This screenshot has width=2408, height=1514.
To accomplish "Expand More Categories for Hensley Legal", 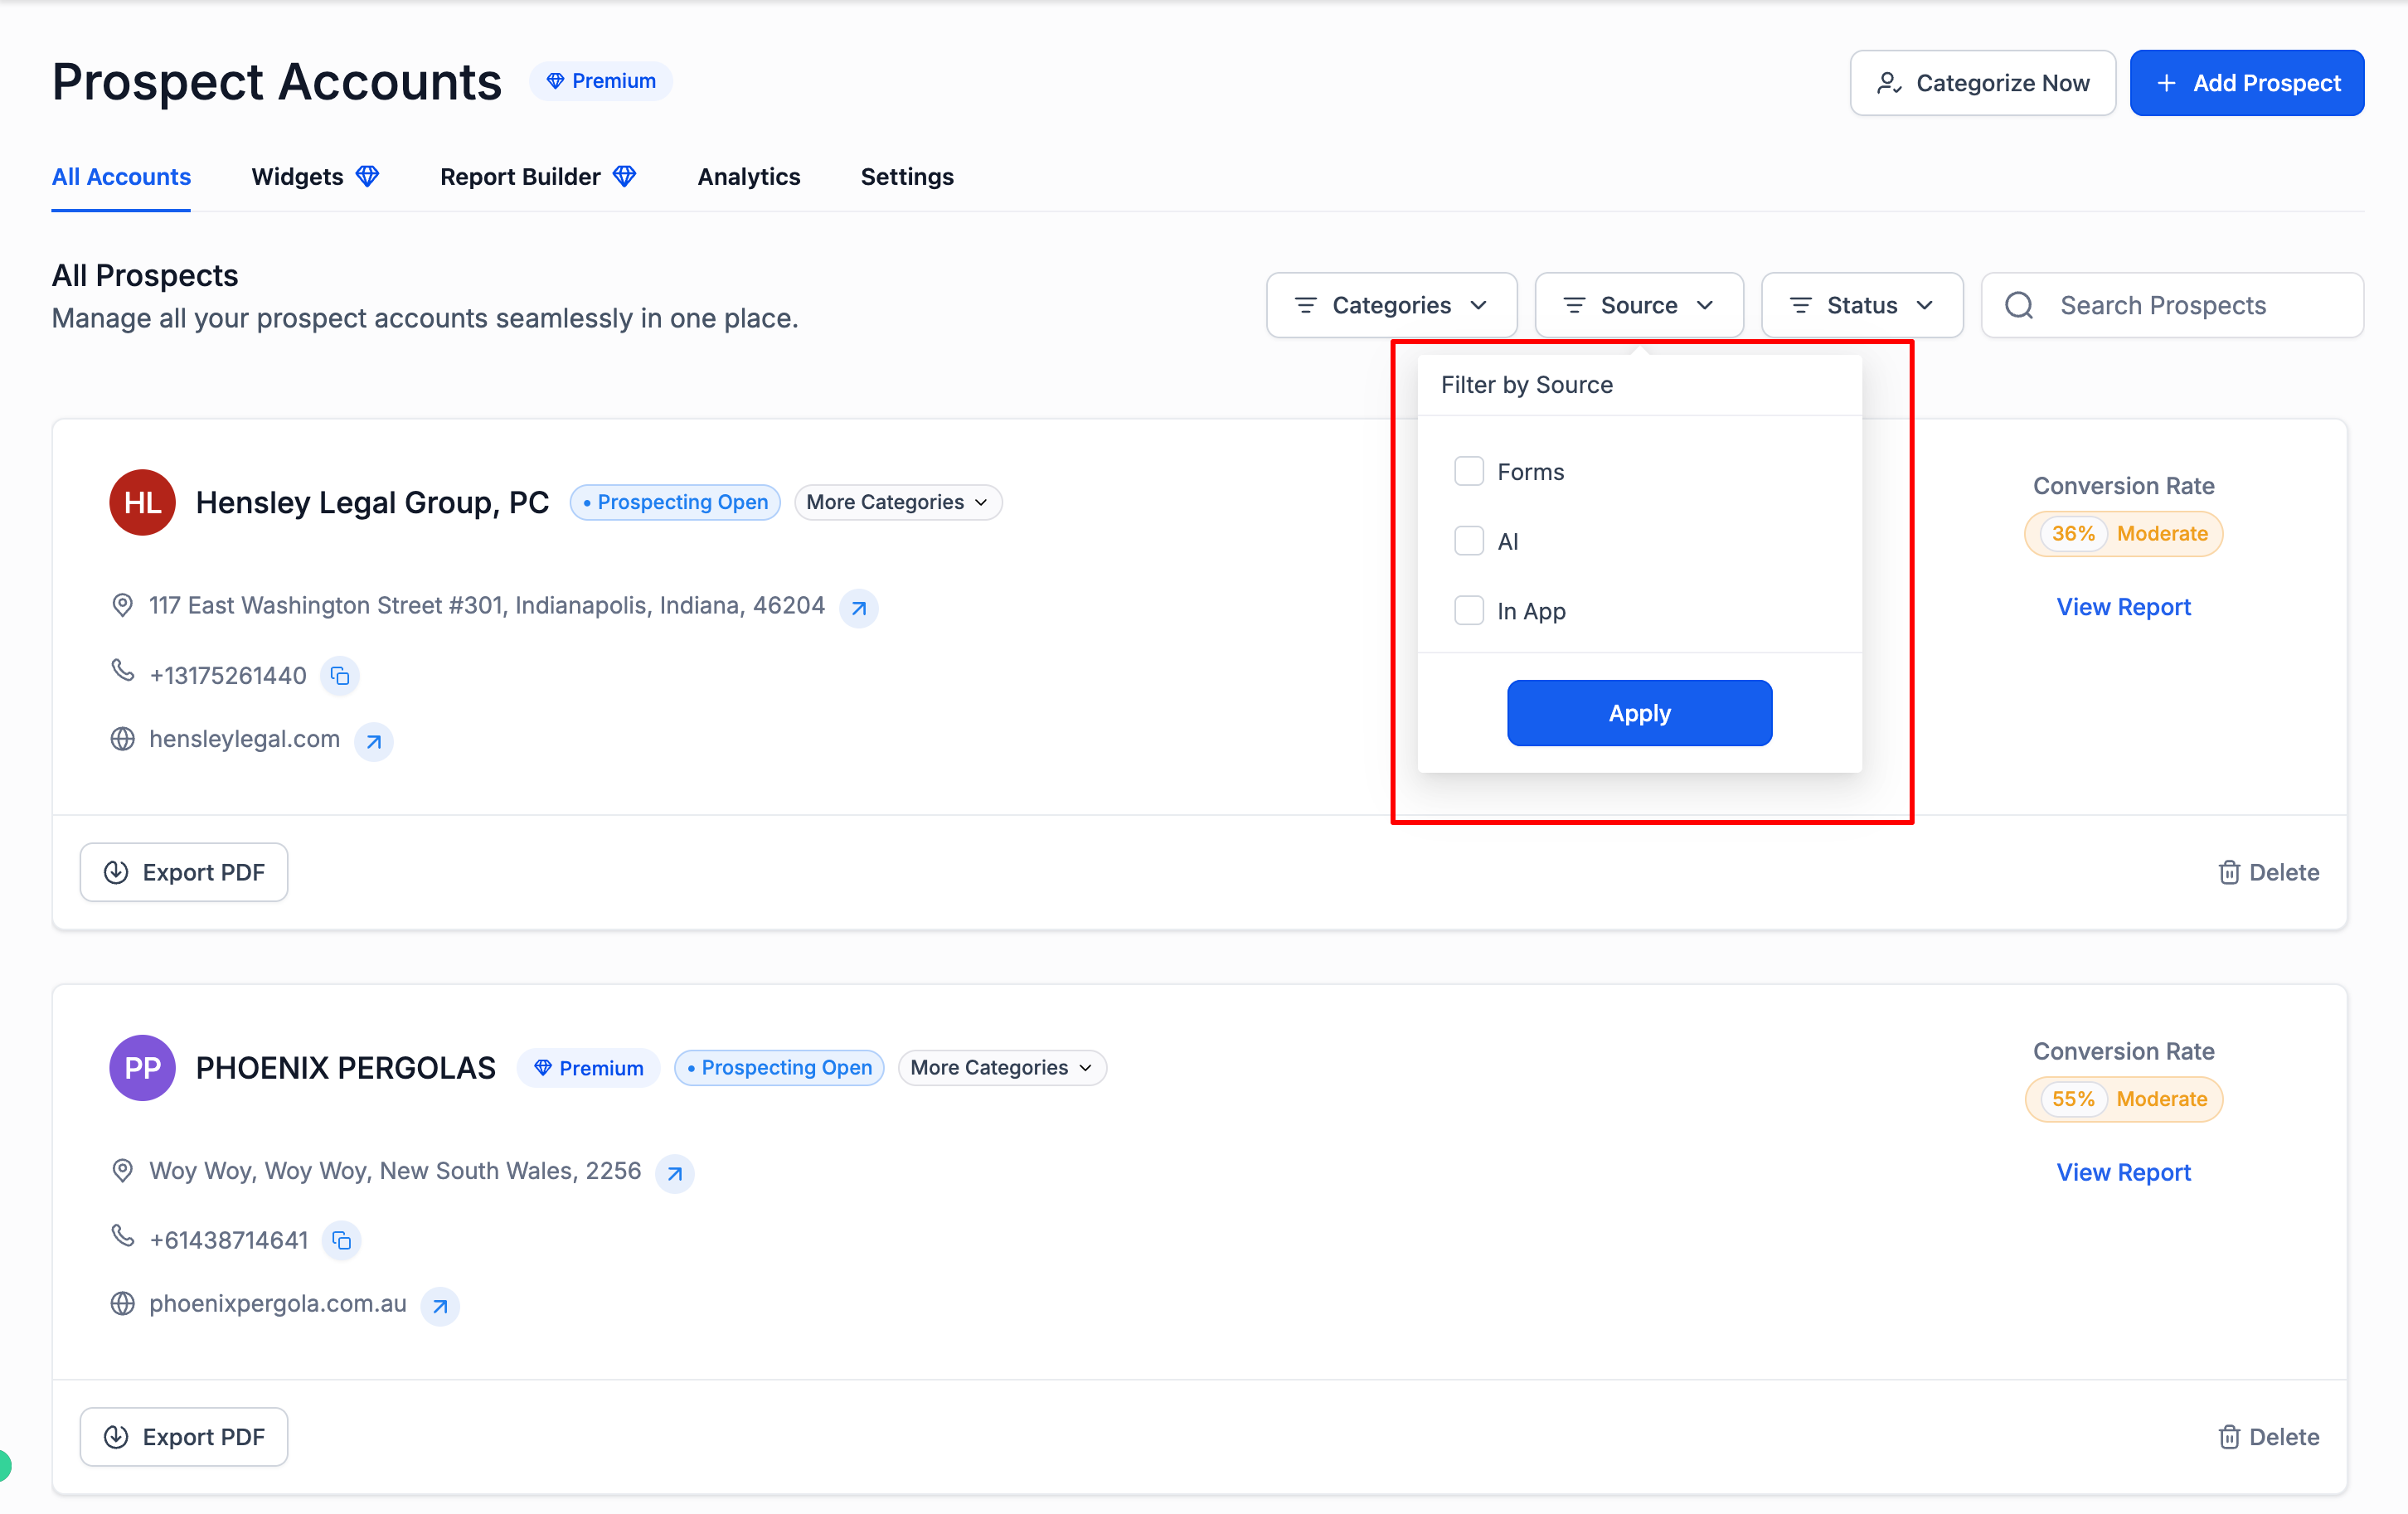I will [897, 502].
